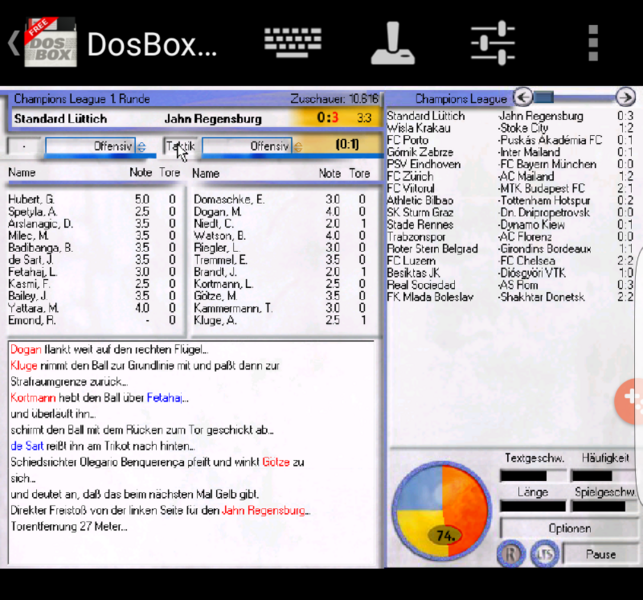Tap the back arrow beside DosBox logo
The height and width of the screenshot is (600, 643).
coord(14,43)
